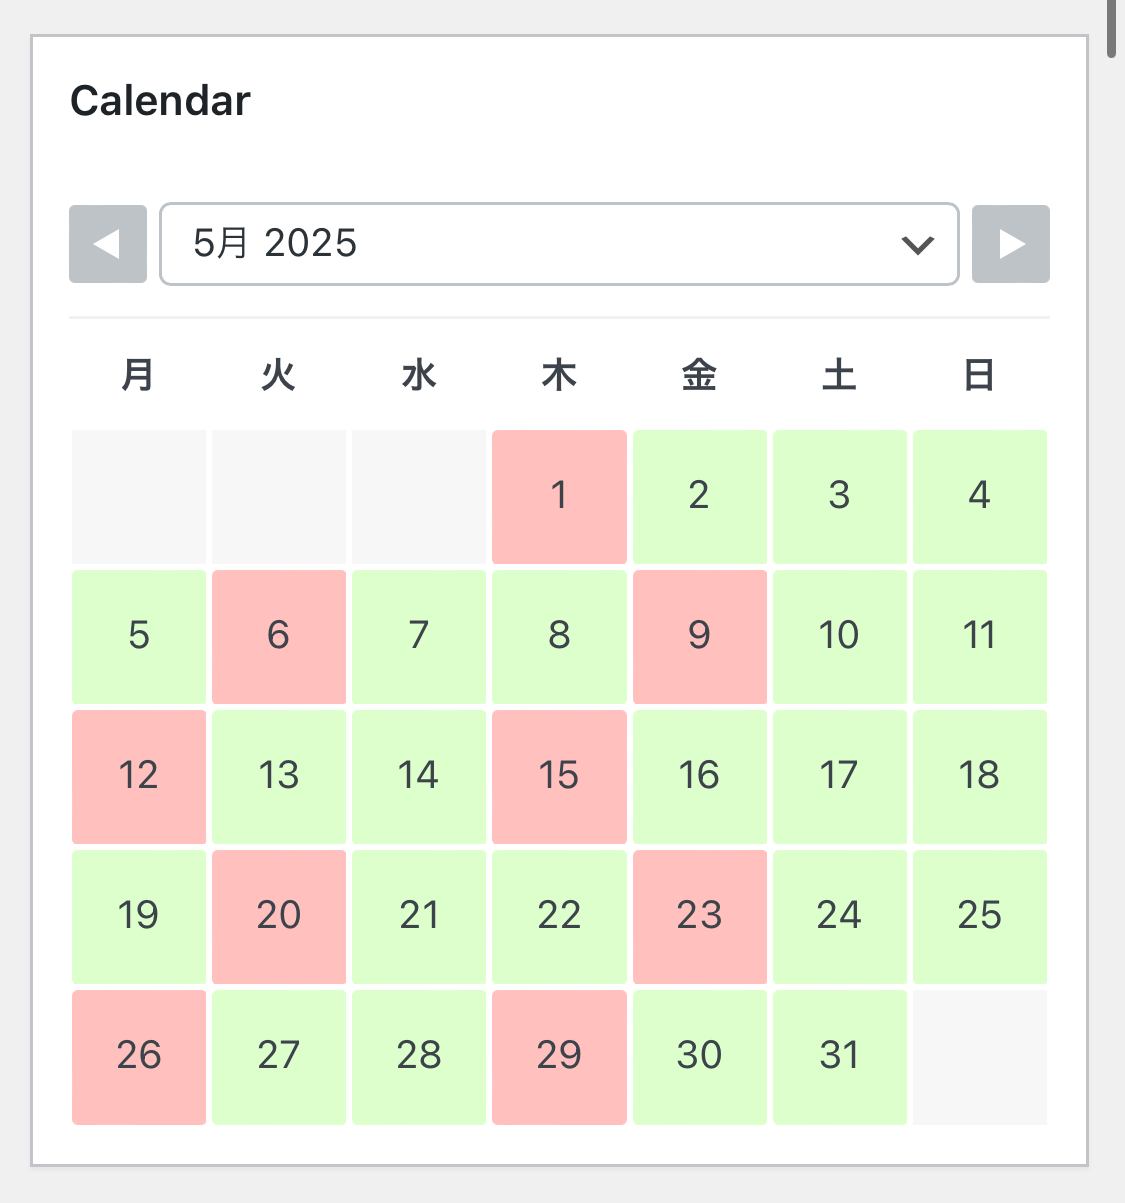Choose date 29 red cell

click(559, 1057)
